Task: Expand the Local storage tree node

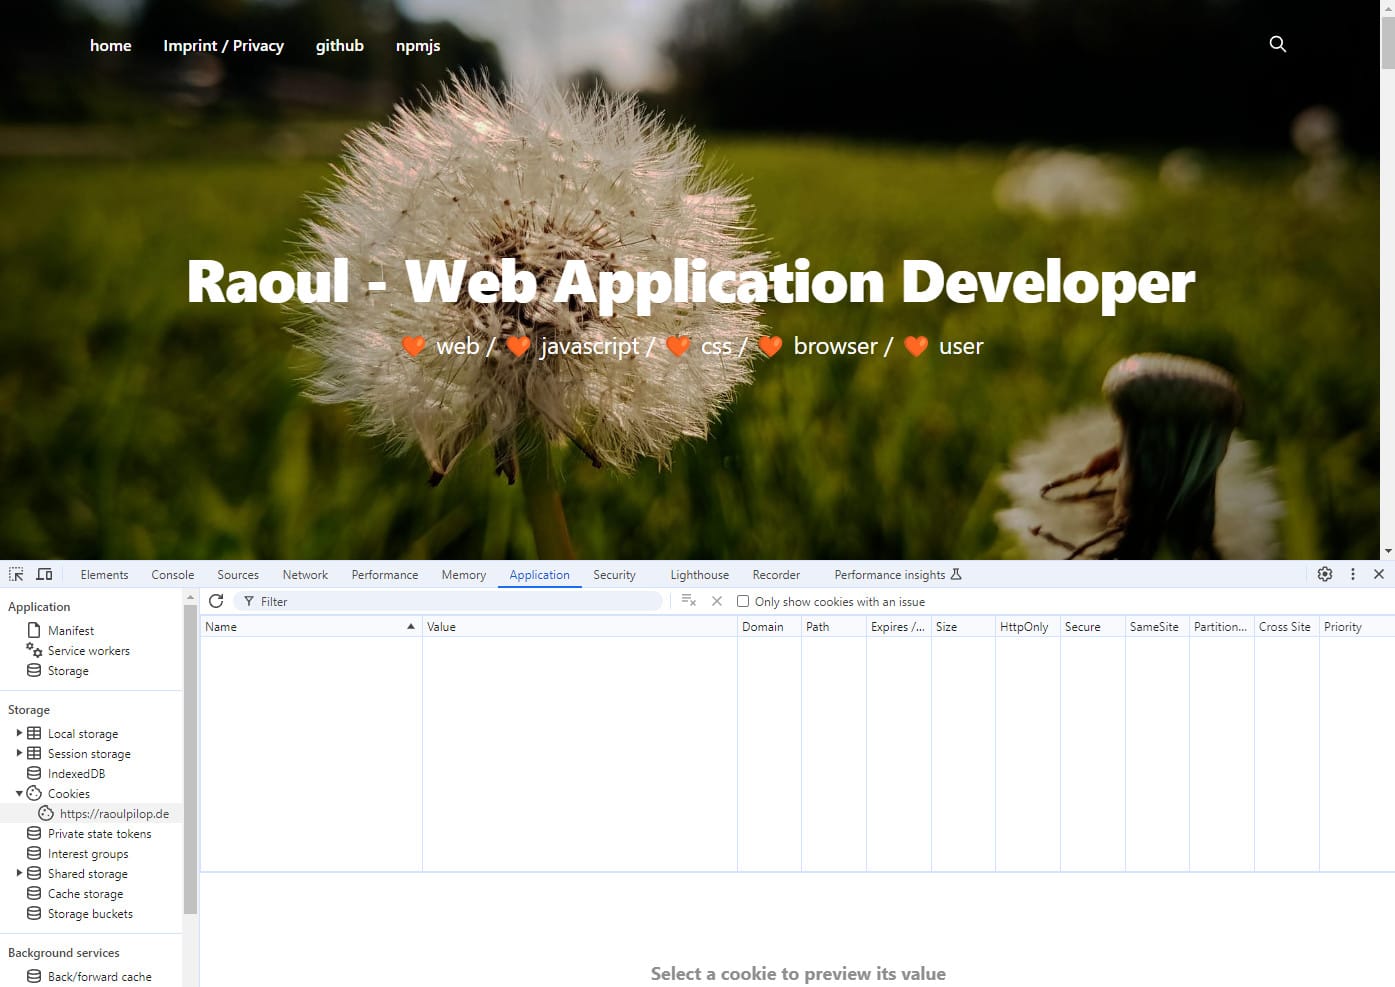Action: point(19,733)
